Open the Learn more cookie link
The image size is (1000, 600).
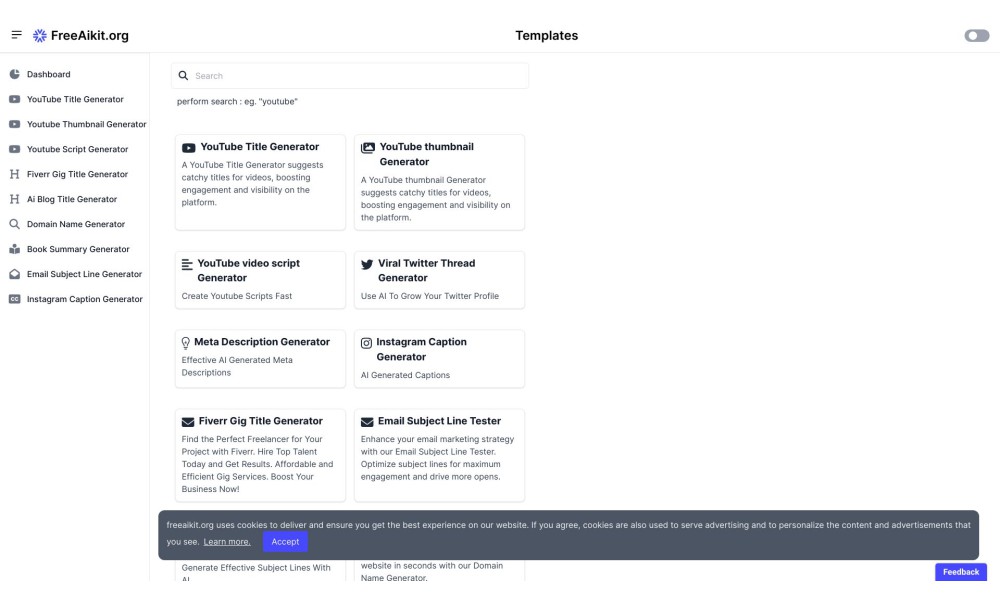click(x=227, y=541)
